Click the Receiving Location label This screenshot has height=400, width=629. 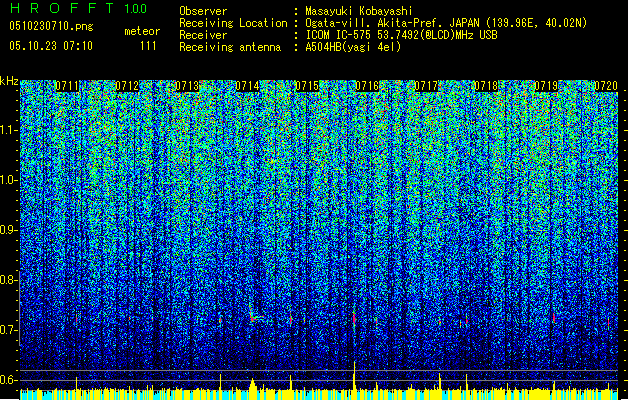tap(233, 23)
